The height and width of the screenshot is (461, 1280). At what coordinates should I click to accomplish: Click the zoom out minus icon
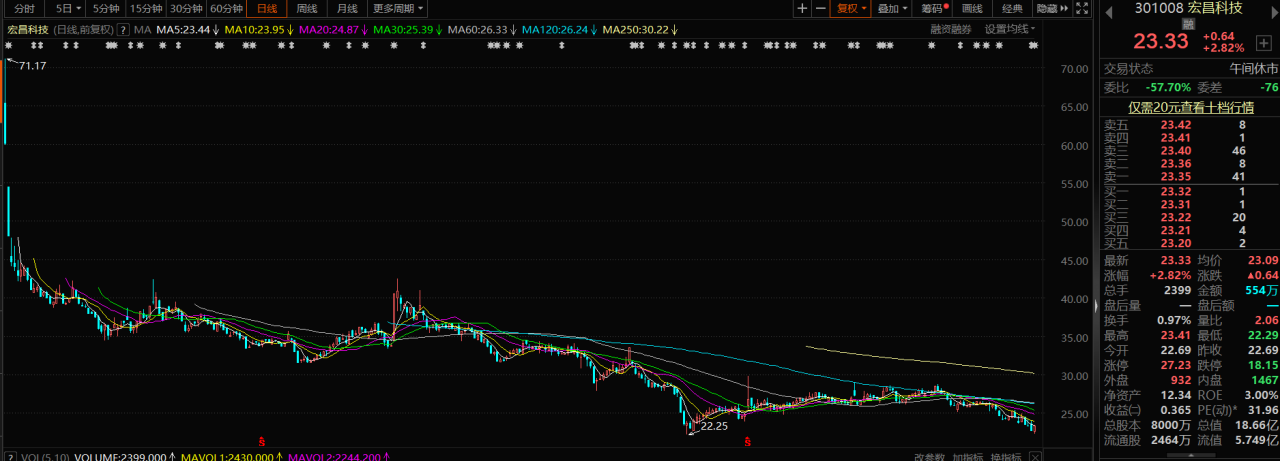click(x=820, y=9)
